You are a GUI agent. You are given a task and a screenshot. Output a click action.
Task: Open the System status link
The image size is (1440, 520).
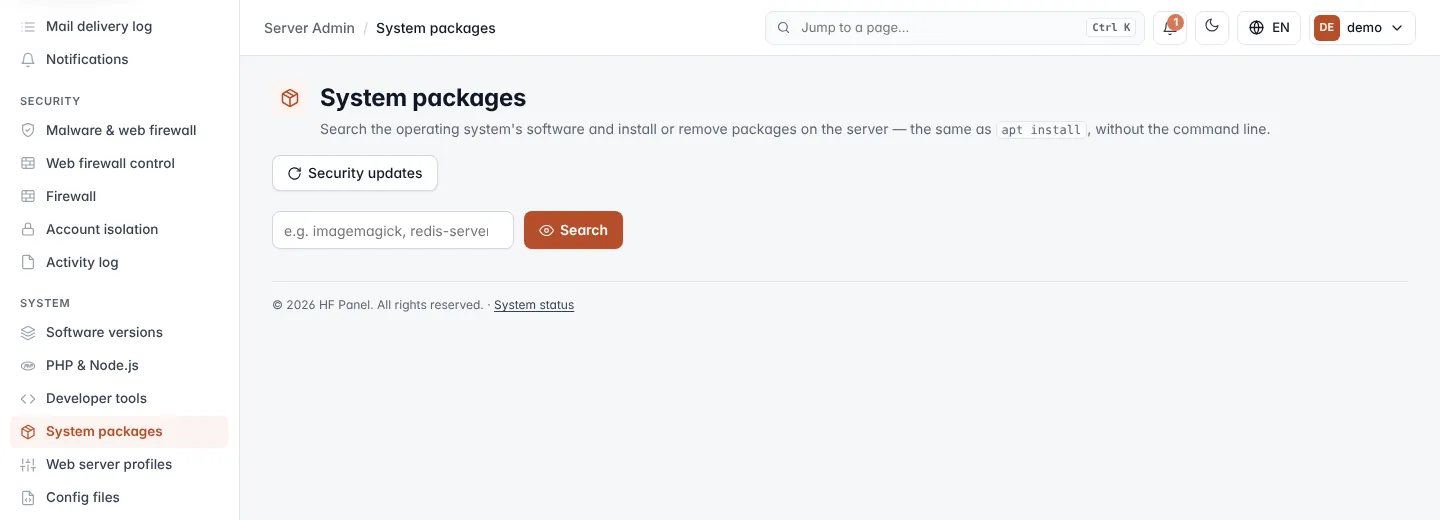point(534,305)
